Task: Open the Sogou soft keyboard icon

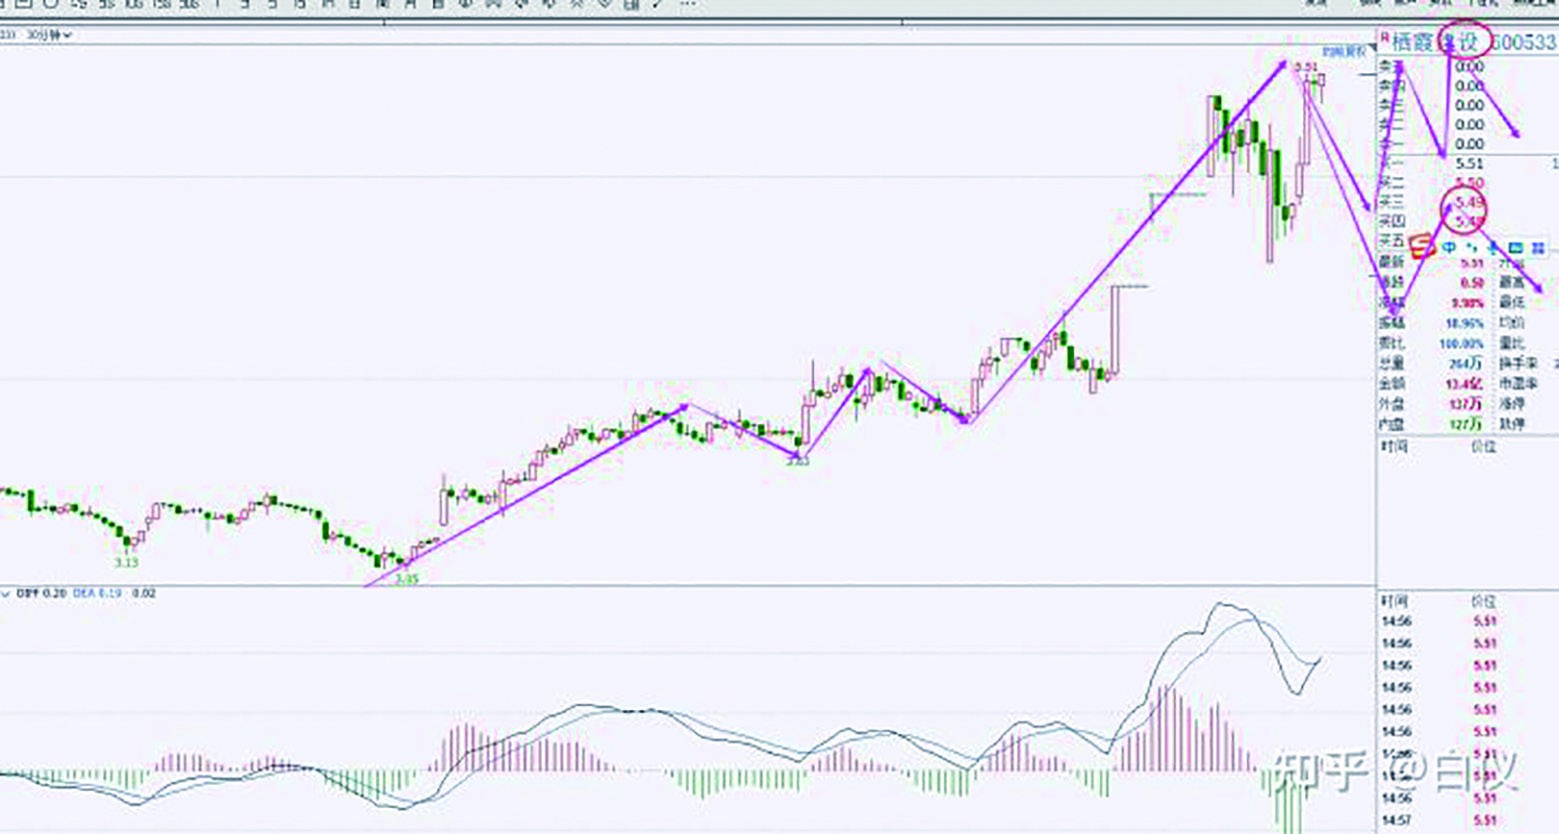Action: coord(1516,247)
